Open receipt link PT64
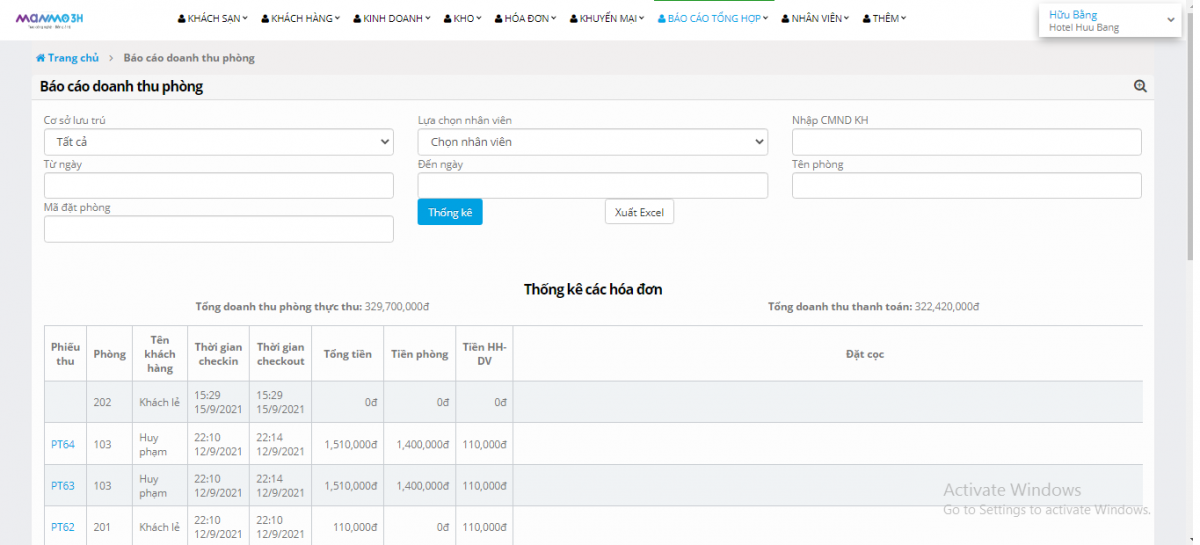This screenshot has height=545, width=1200. [62, 444]
